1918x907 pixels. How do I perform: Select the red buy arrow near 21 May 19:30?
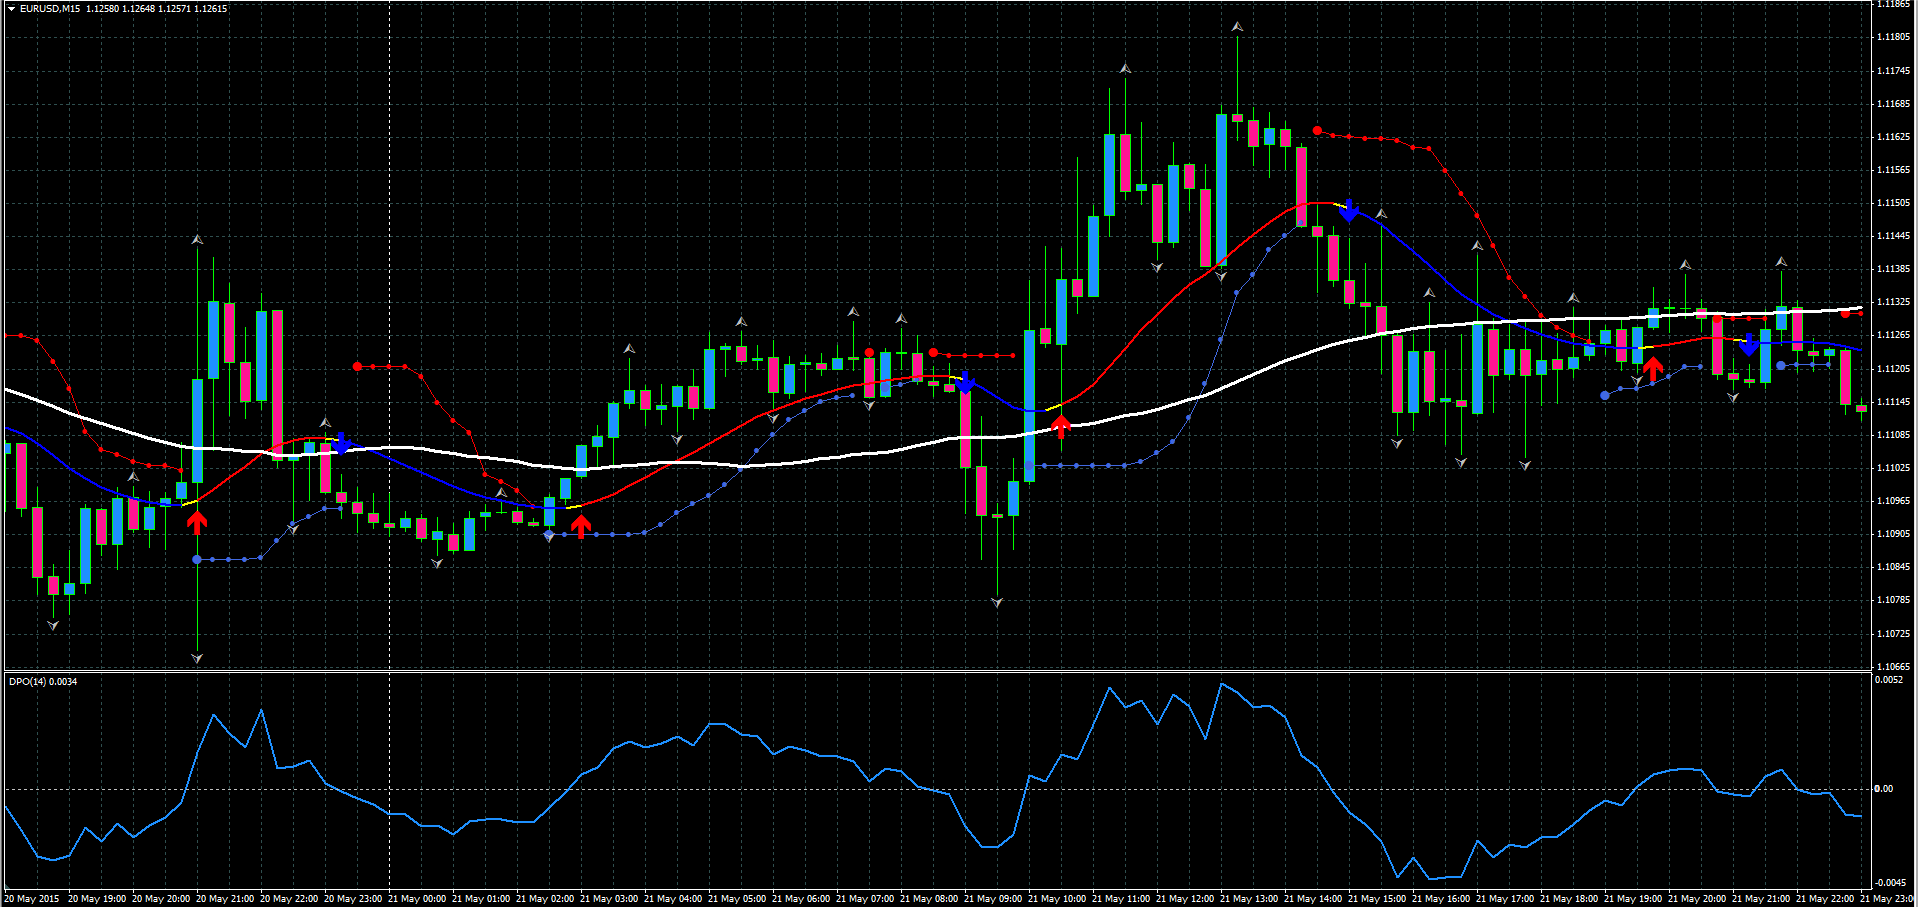tap(1653, 368)
